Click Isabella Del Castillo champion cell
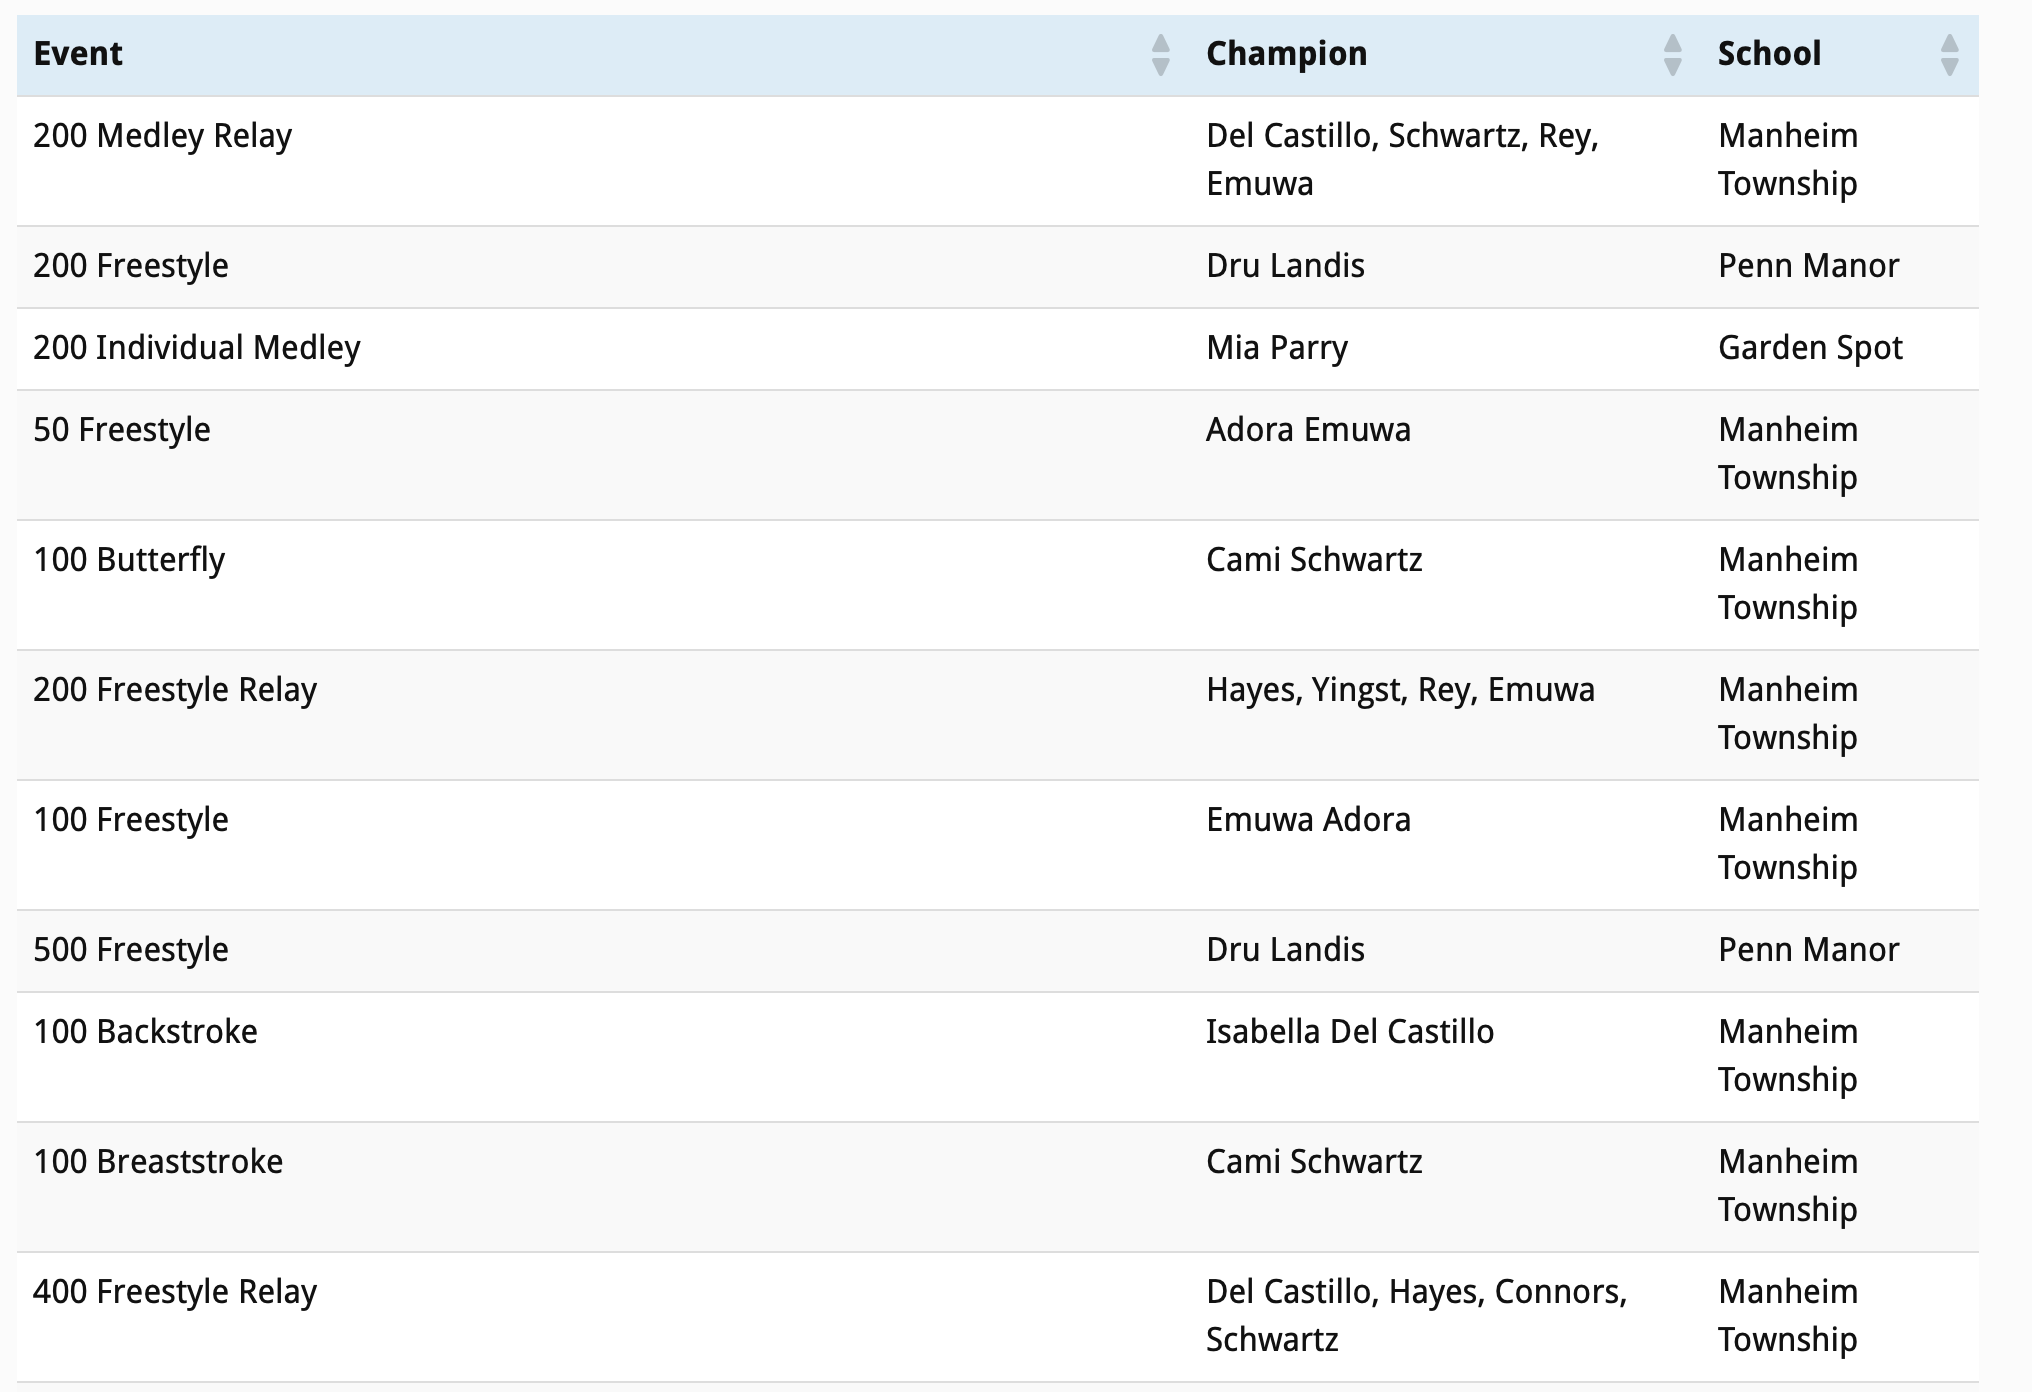Image resolution: width=2032 pixels, height=1392 pixels. coord(1350,1032)
